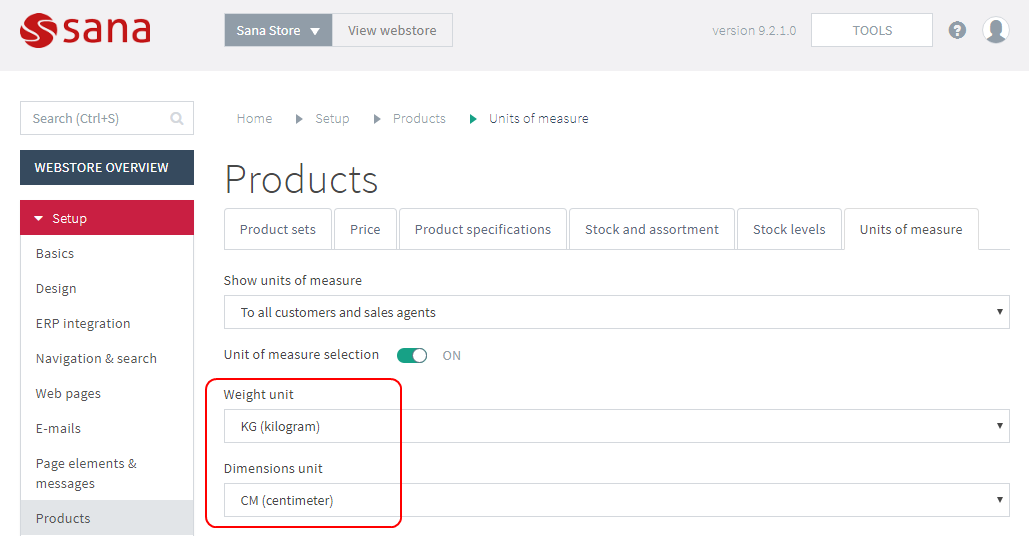This screenshot has width=1029, height=536.
Task: Click the TOOLS button
Action: coord(872,30)
